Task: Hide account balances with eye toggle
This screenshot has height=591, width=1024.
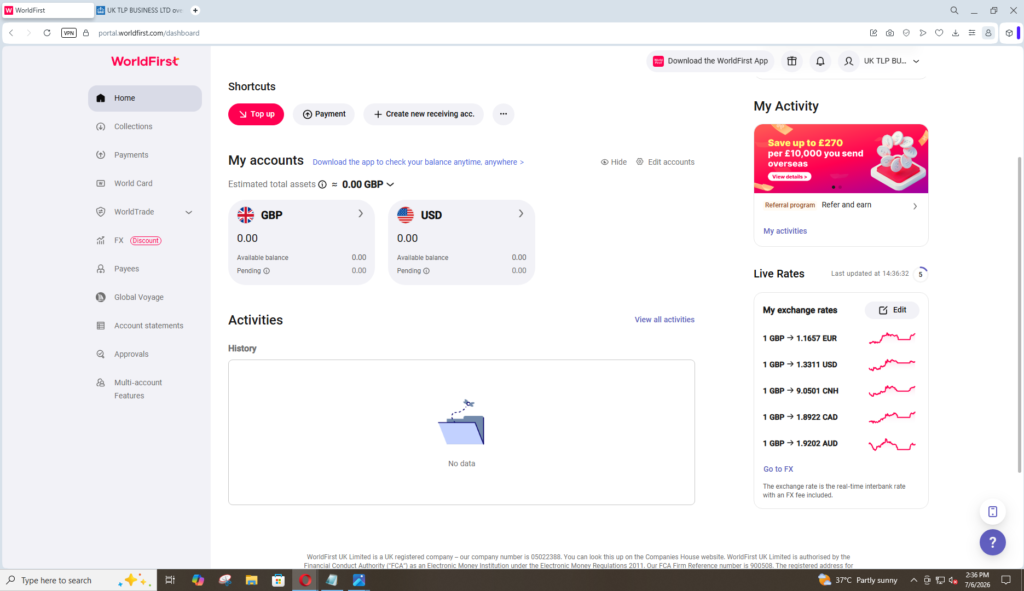Action: 613,162
